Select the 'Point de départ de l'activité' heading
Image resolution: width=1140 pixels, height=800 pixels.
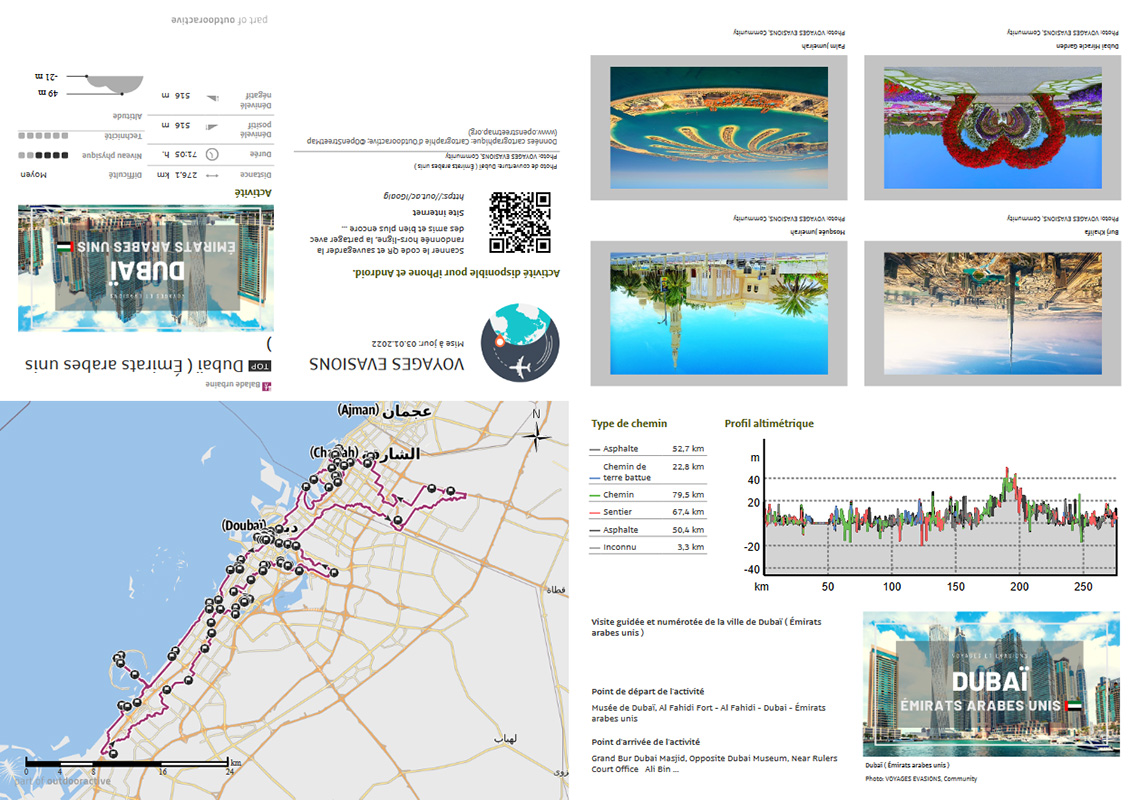pos(648,692)
